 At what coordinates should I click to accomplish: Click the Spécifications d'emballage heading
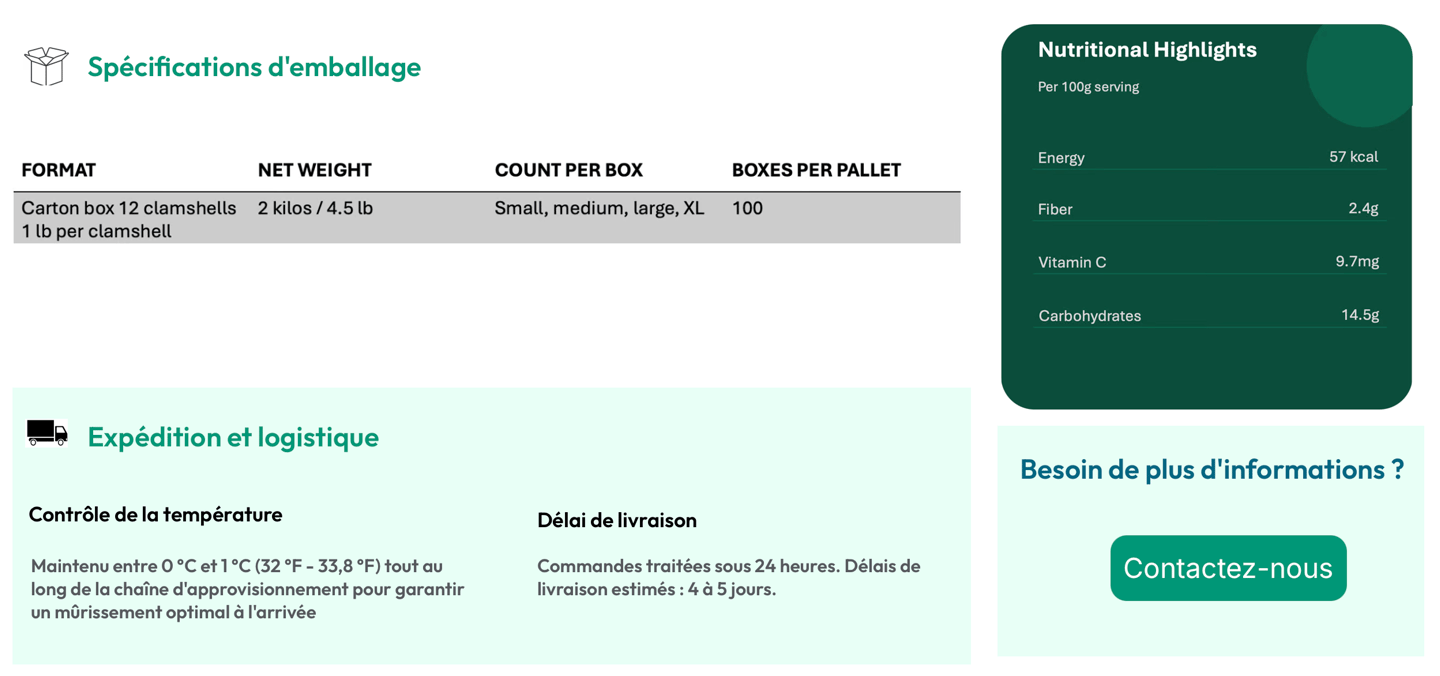pos(254,67)
